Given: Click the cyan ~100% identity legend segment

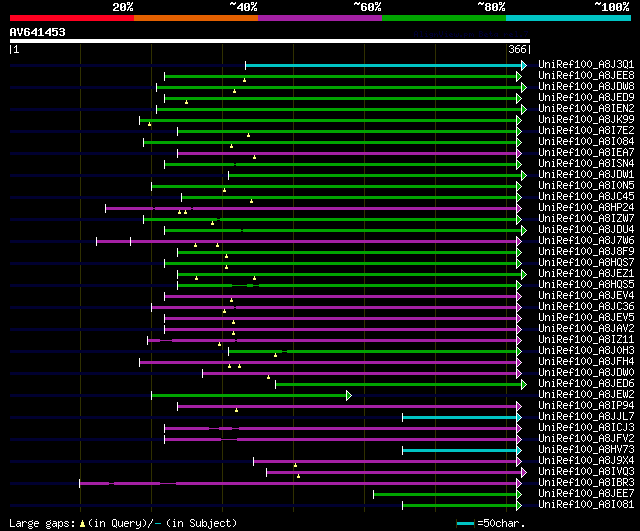Looking at the screenshot, I should 568,18.
